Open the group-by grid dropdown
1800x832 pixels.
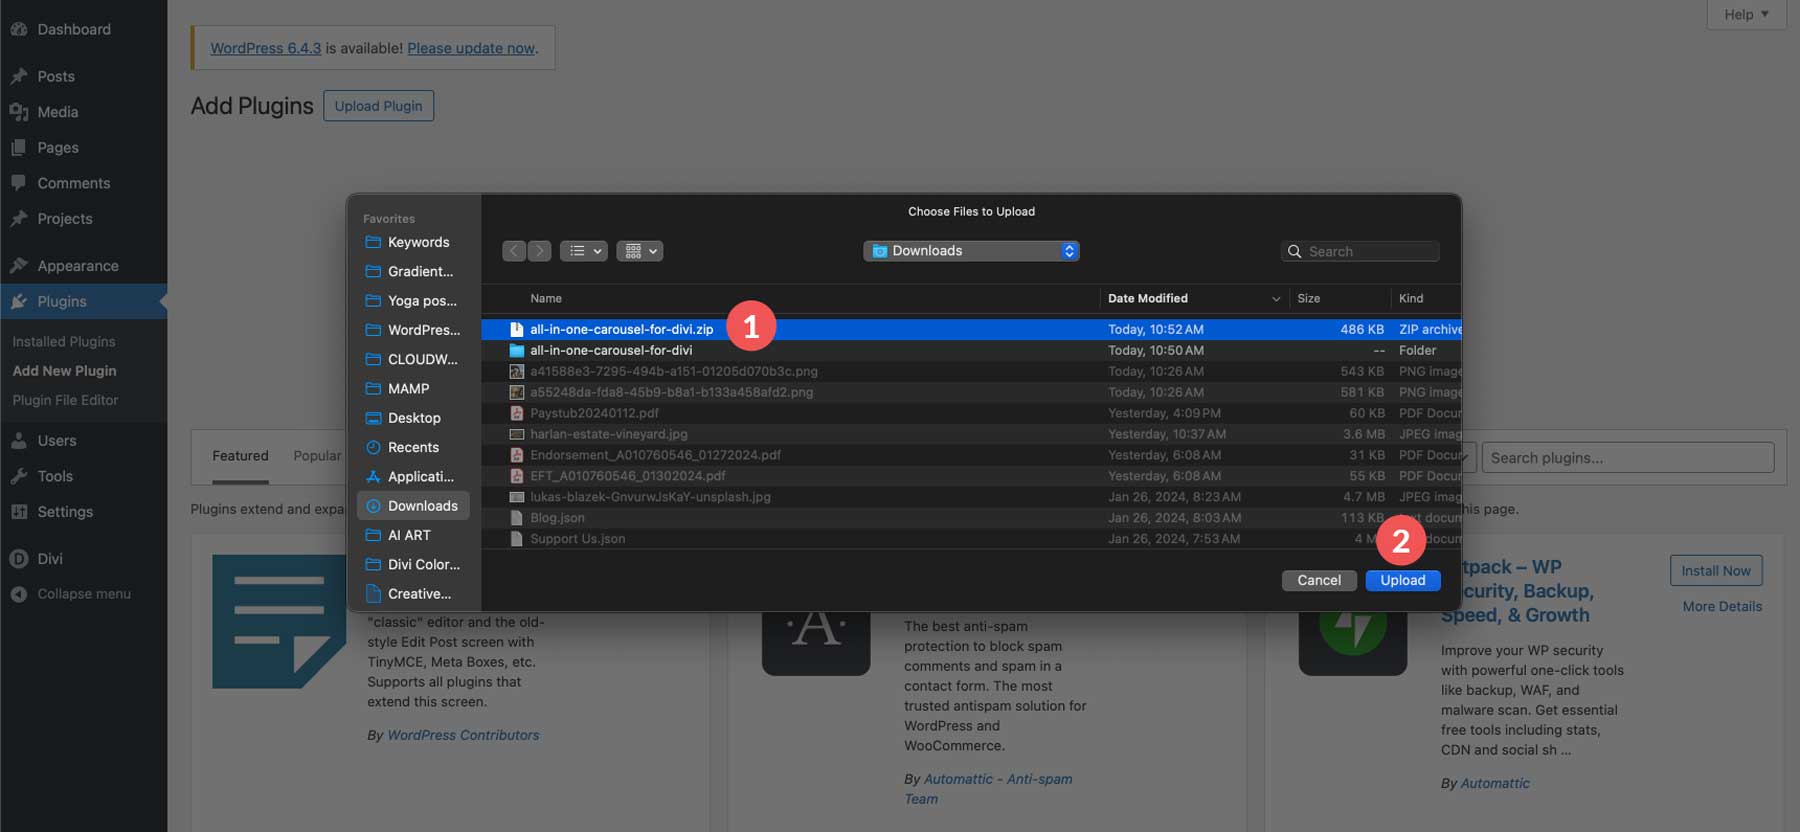tap(640, 251)
